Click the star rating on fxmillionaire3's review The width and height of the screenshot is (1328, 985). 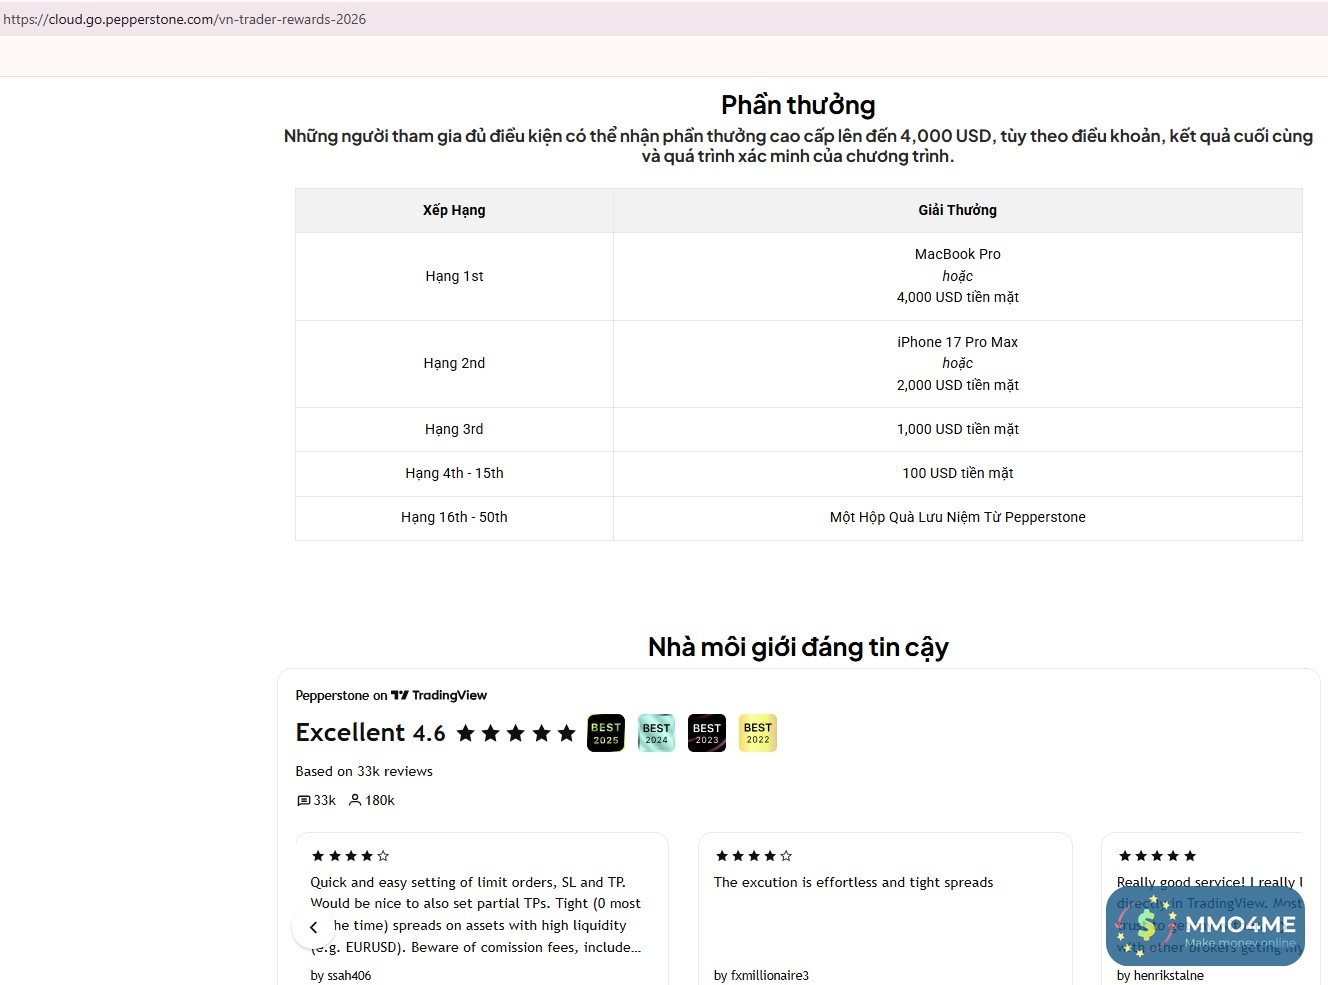click(x=754, y=856)
